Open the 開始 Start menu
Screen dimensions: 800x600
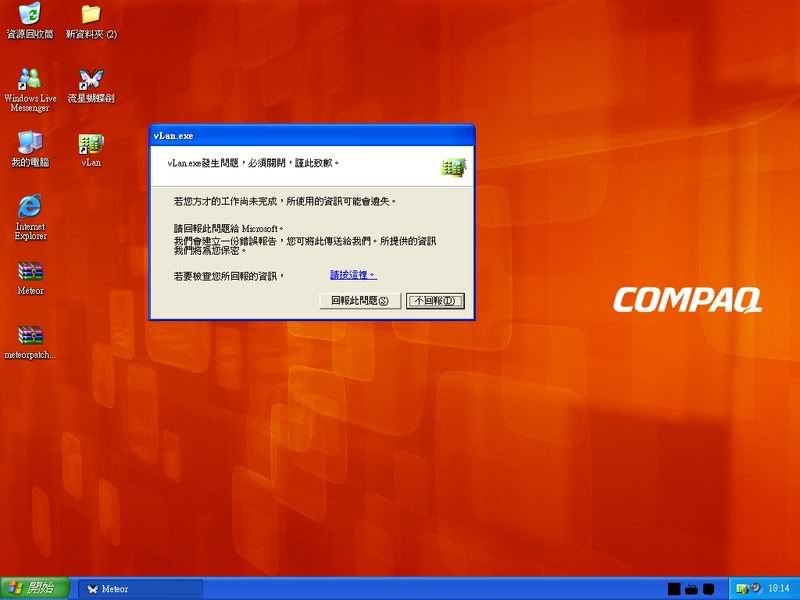[x=35, y=588]
